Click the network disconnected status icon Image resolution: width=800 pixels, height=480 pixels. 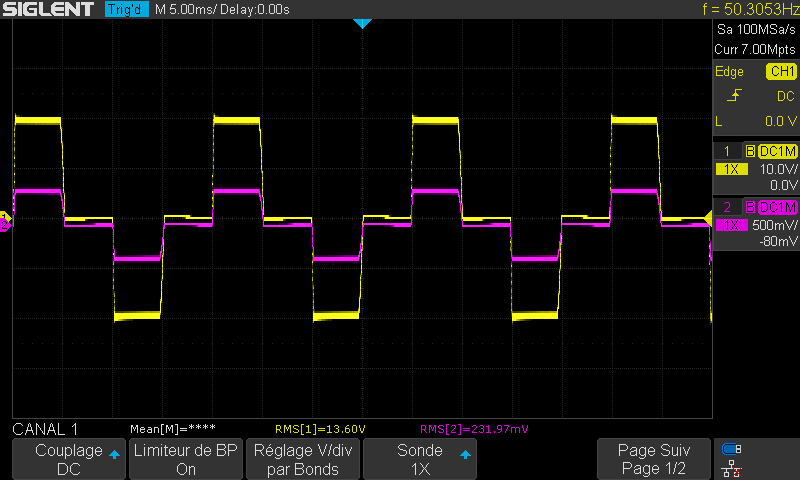pyautogui.click(x=732, y=468)
